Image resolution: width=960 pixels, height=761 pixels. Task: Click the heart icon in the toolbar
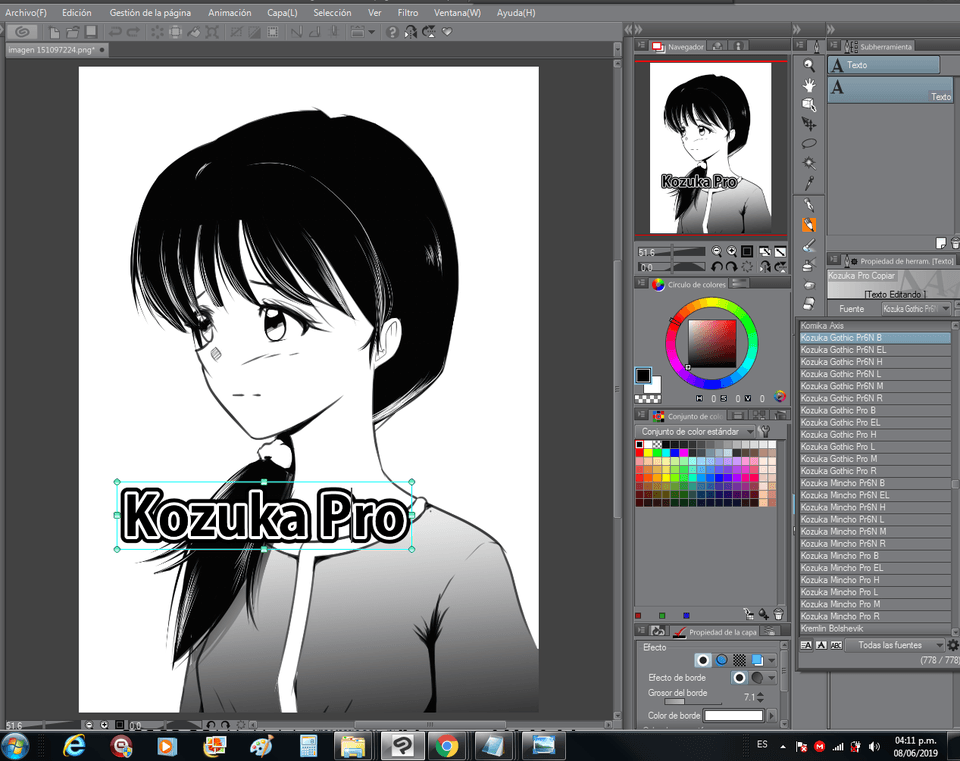447,32
